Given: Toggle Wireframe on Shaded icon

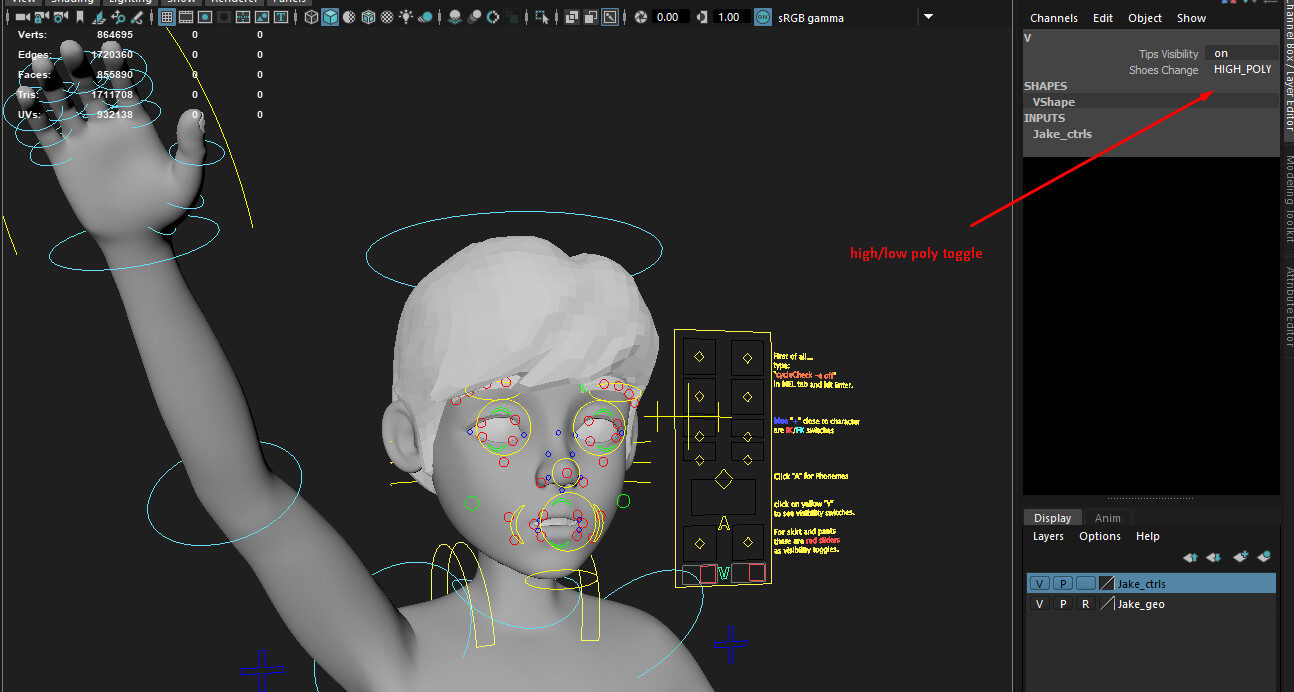Looking at the screenshot, I should [368, 17].
